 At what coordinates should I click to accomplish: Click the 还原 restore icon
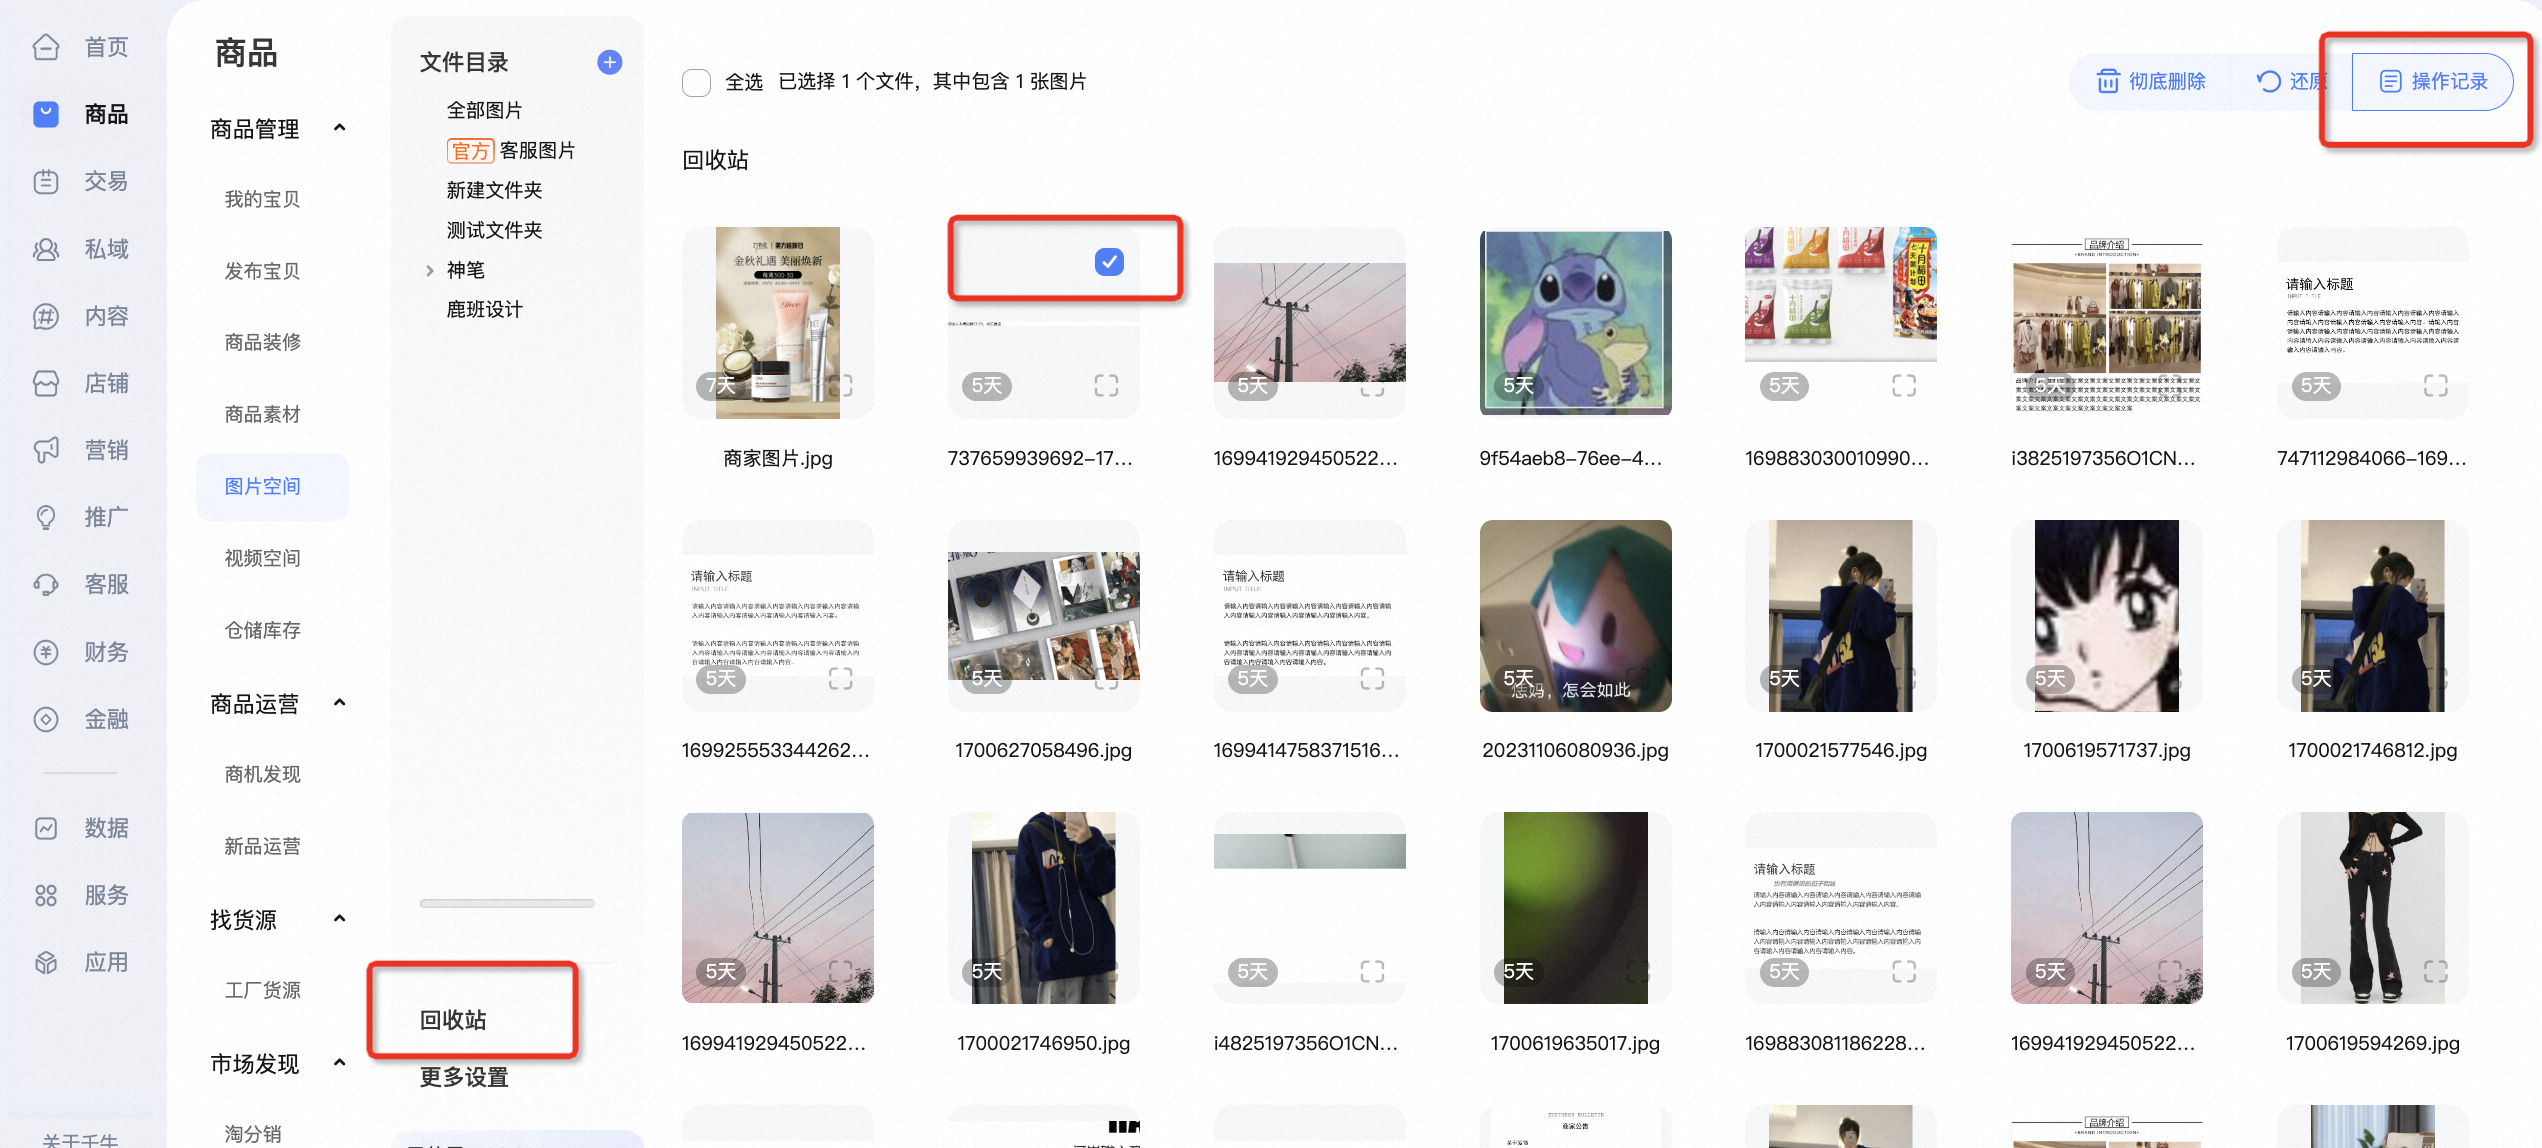pyautogui.click(x=2268, y=81)
